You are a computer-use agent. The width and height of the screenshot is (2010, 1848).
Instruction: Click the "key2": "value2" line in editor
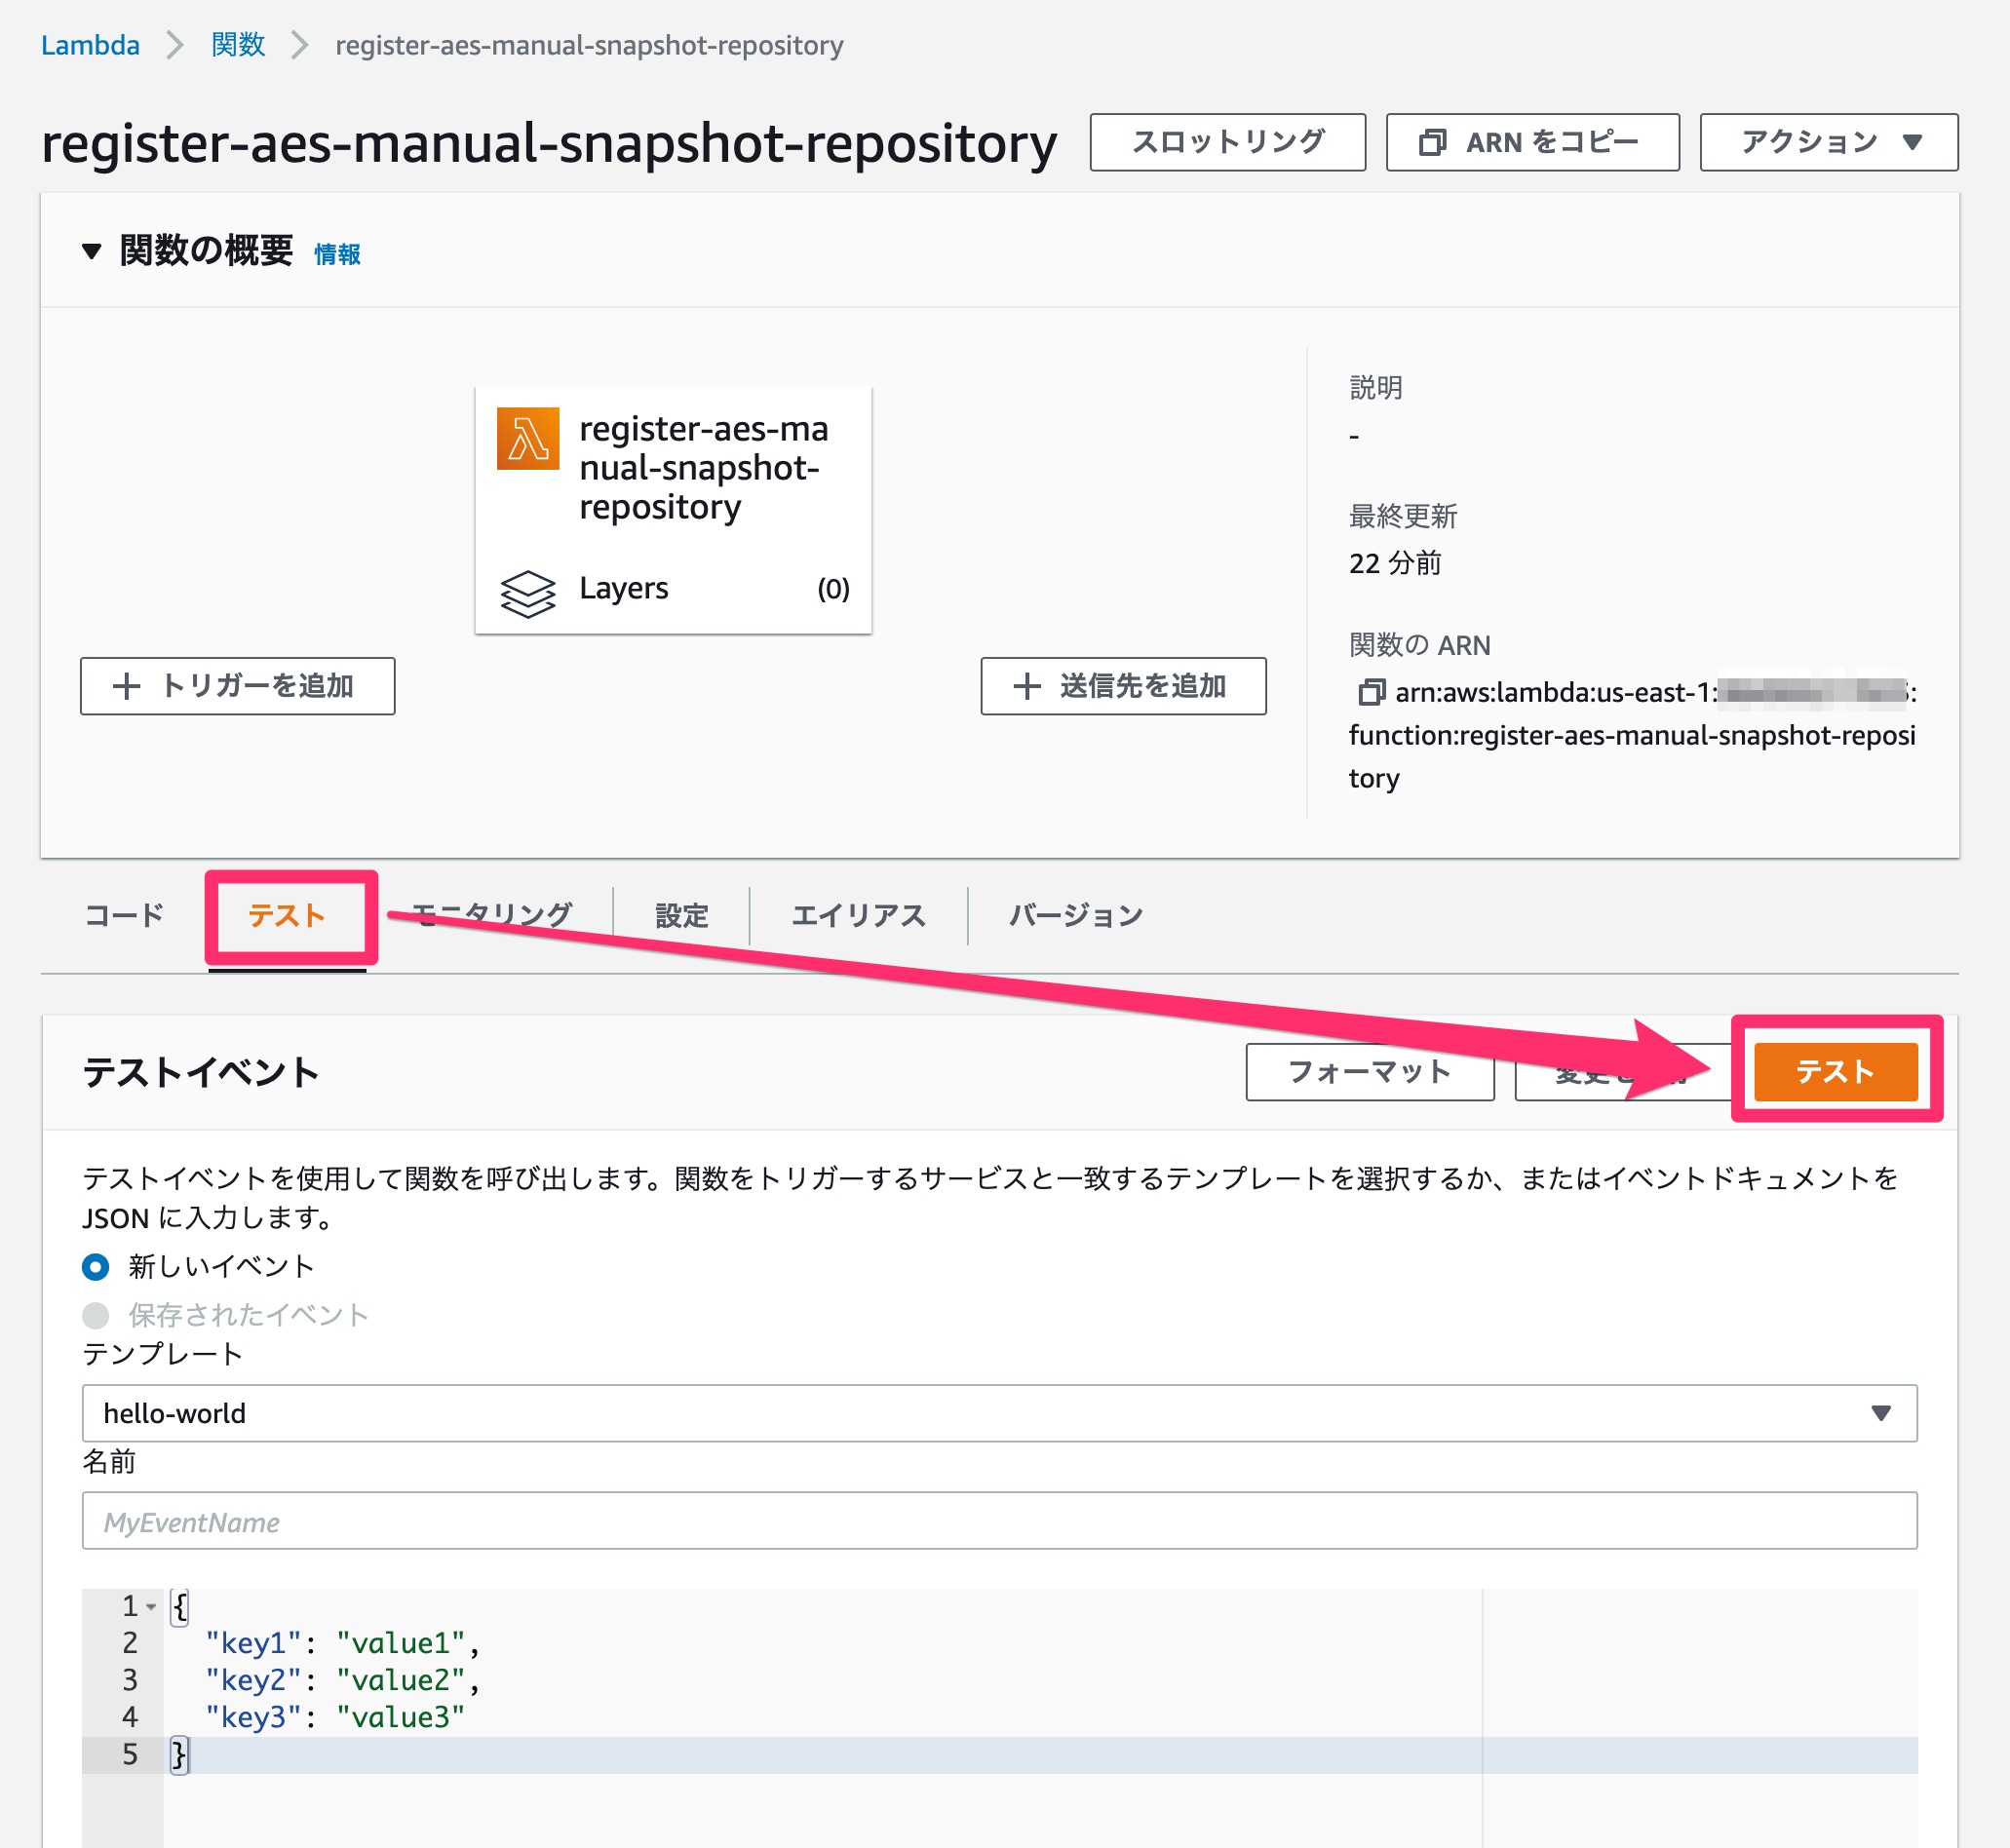342,1680
